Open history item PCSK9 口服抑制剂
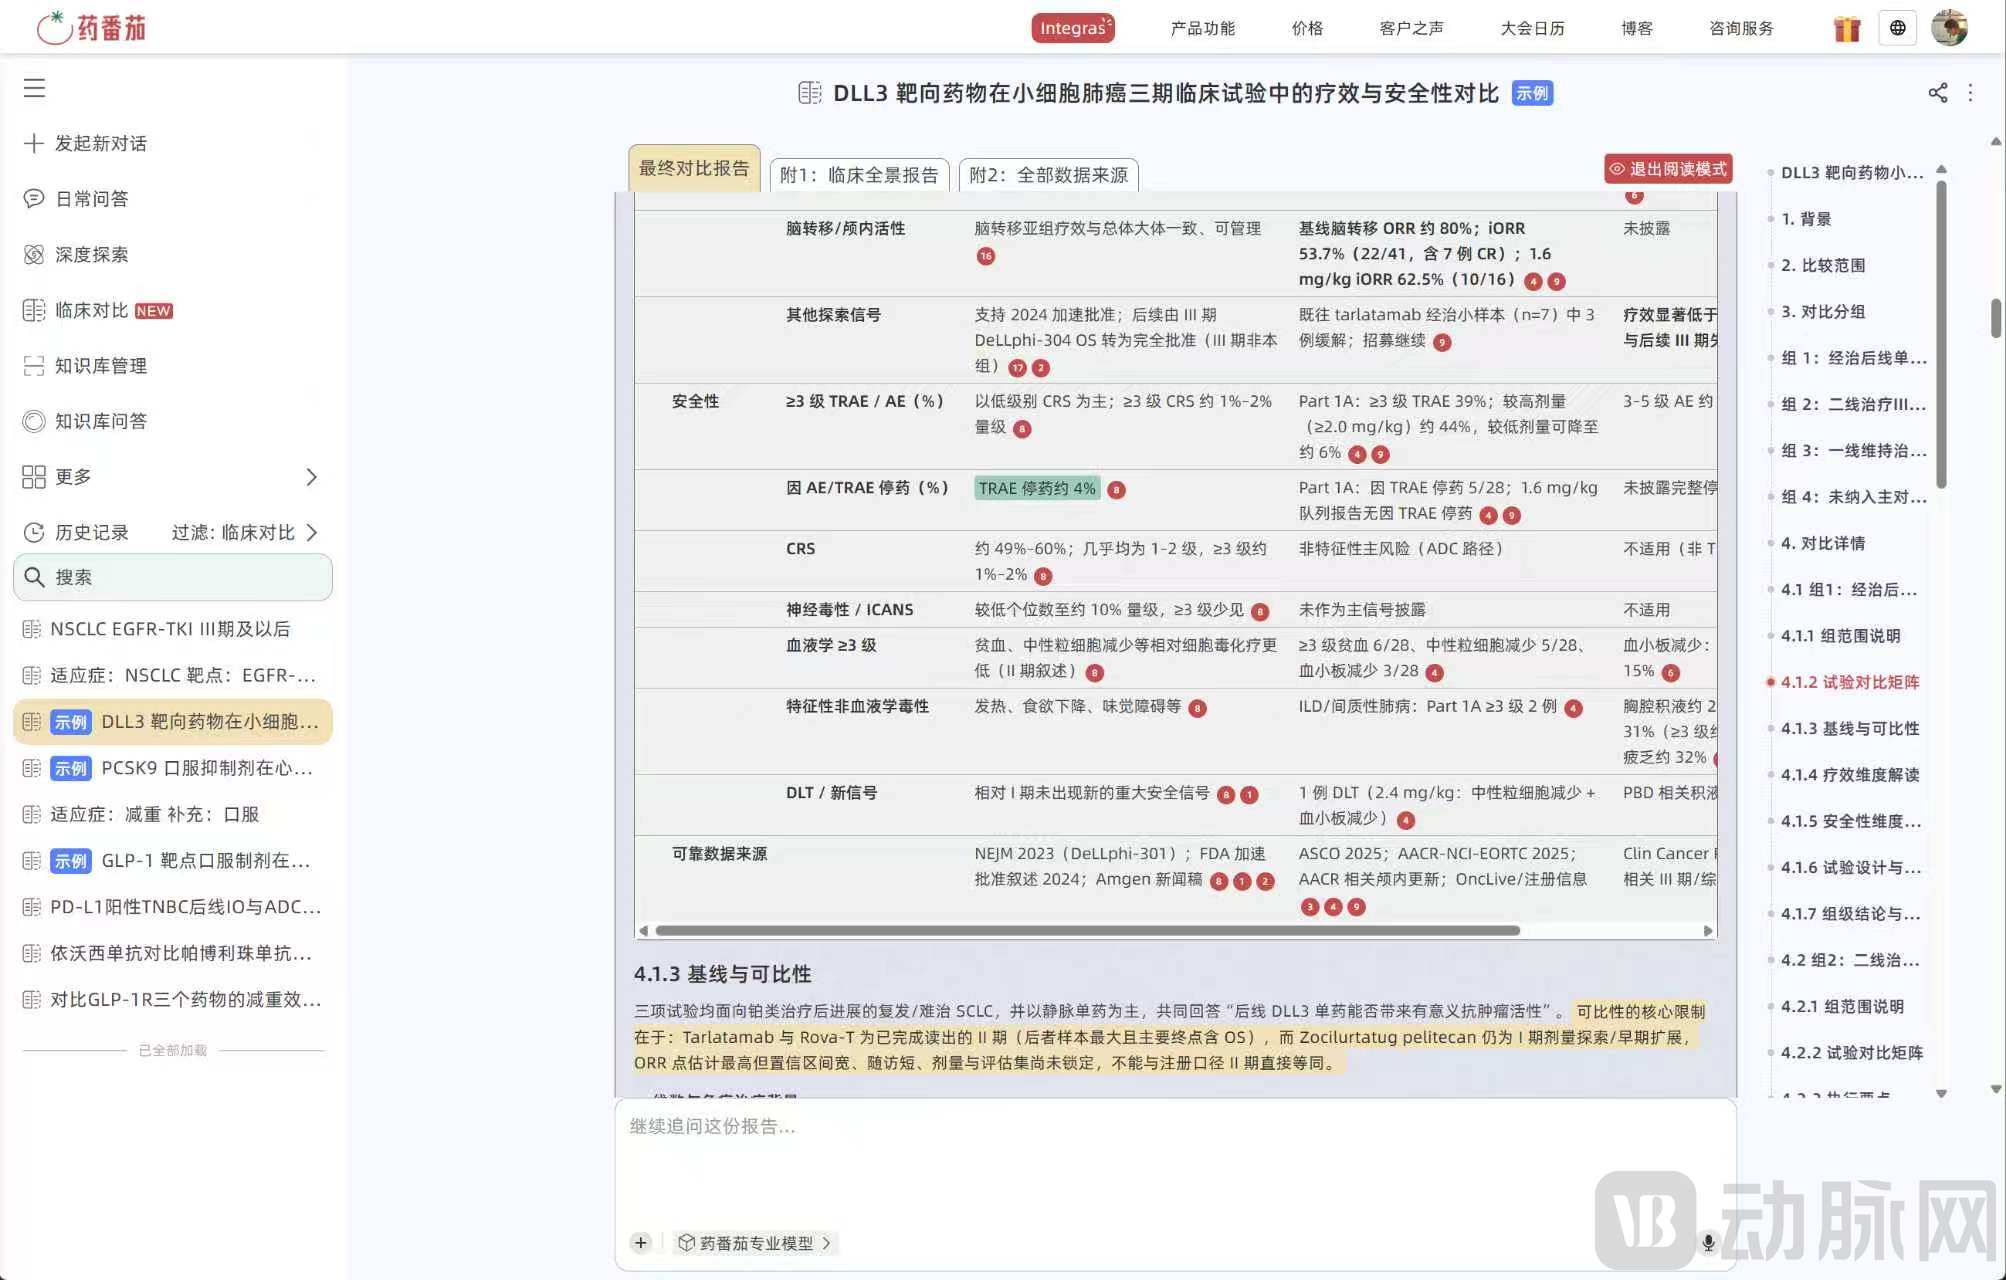Screen dimensions: 2006x1280 [172, 768]
